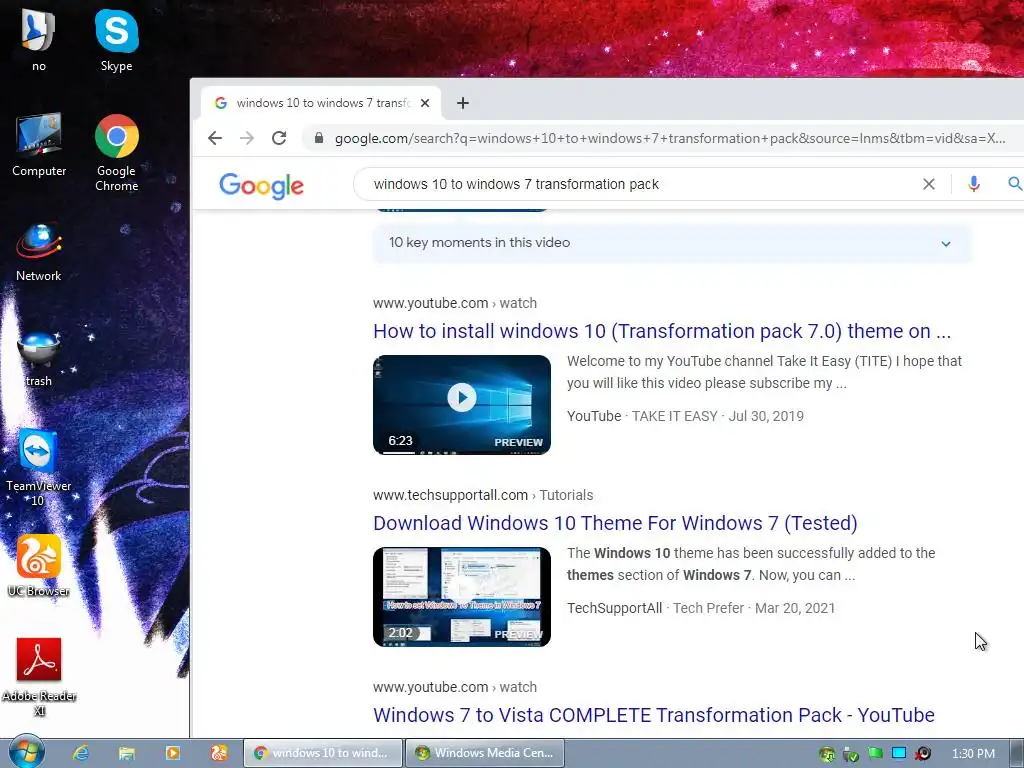Click the blue monitor tray icon
1024x768 pixels.
coord(899,753)
